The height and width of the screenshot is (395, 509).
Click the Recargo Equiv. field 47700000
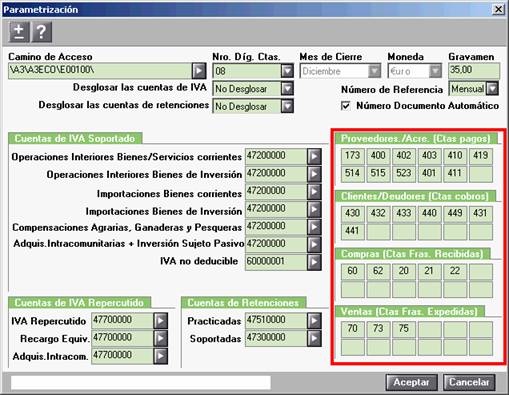tap(122, 338)
